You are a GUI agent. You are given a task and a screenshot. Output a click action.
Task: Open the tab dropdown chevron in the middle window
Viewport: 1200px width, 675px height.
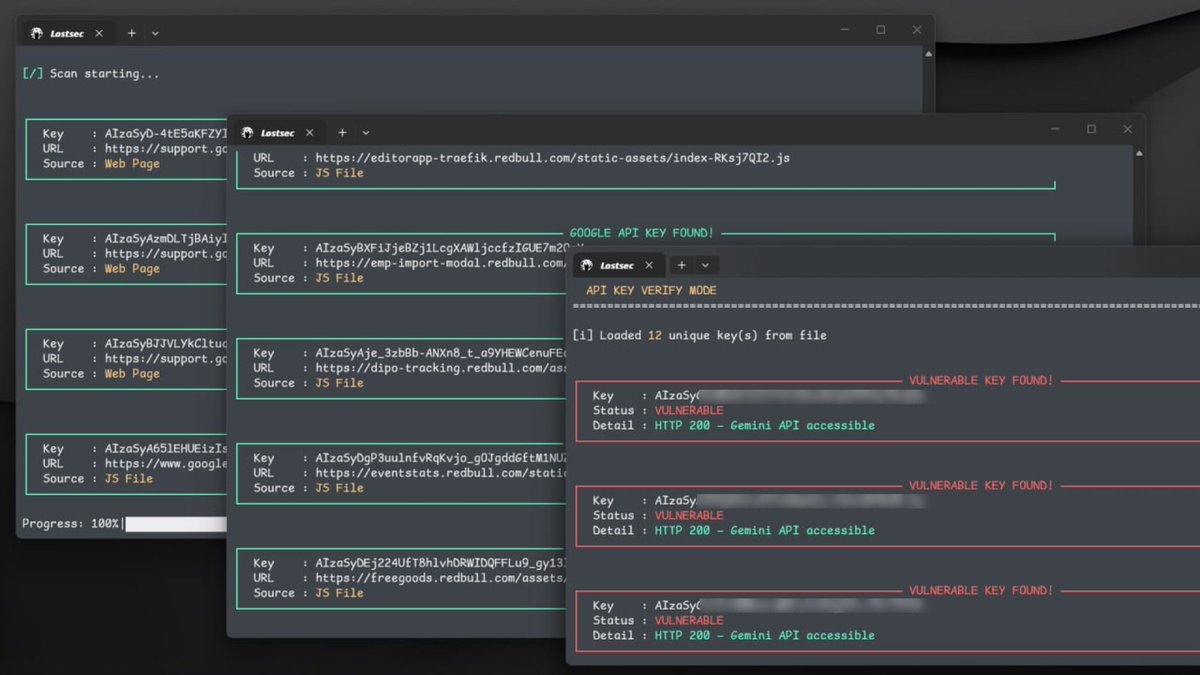[x=366, y=133]
